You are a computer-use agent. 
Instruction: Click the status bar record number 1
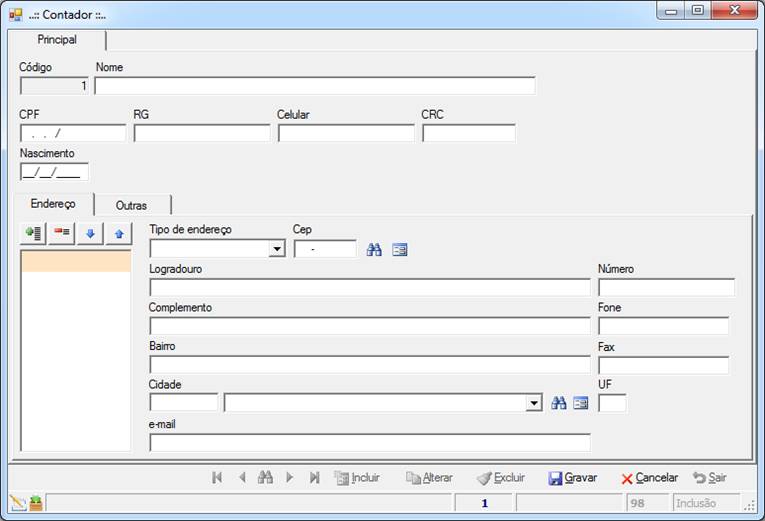(484, 503)
